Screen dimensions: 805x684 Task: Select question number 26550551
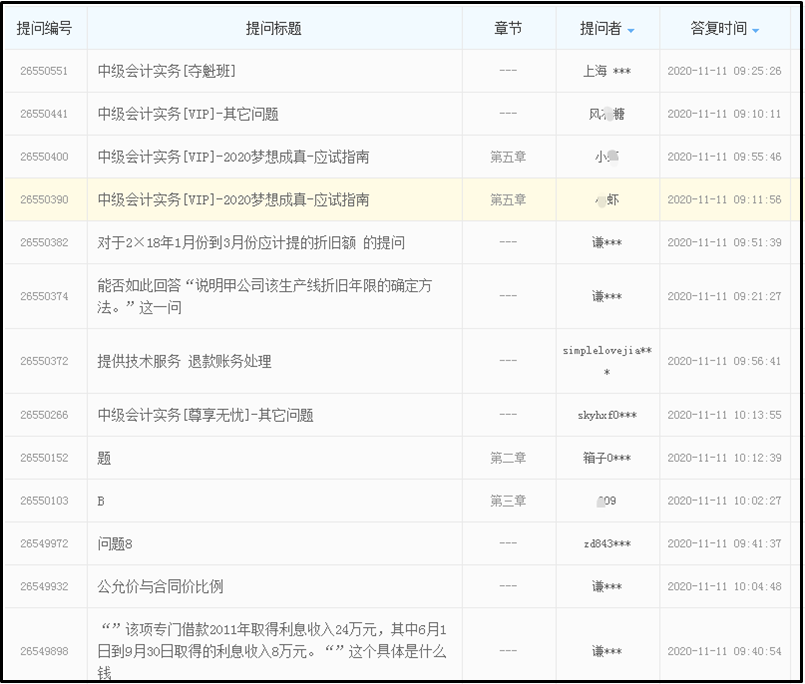coord(44,71)
